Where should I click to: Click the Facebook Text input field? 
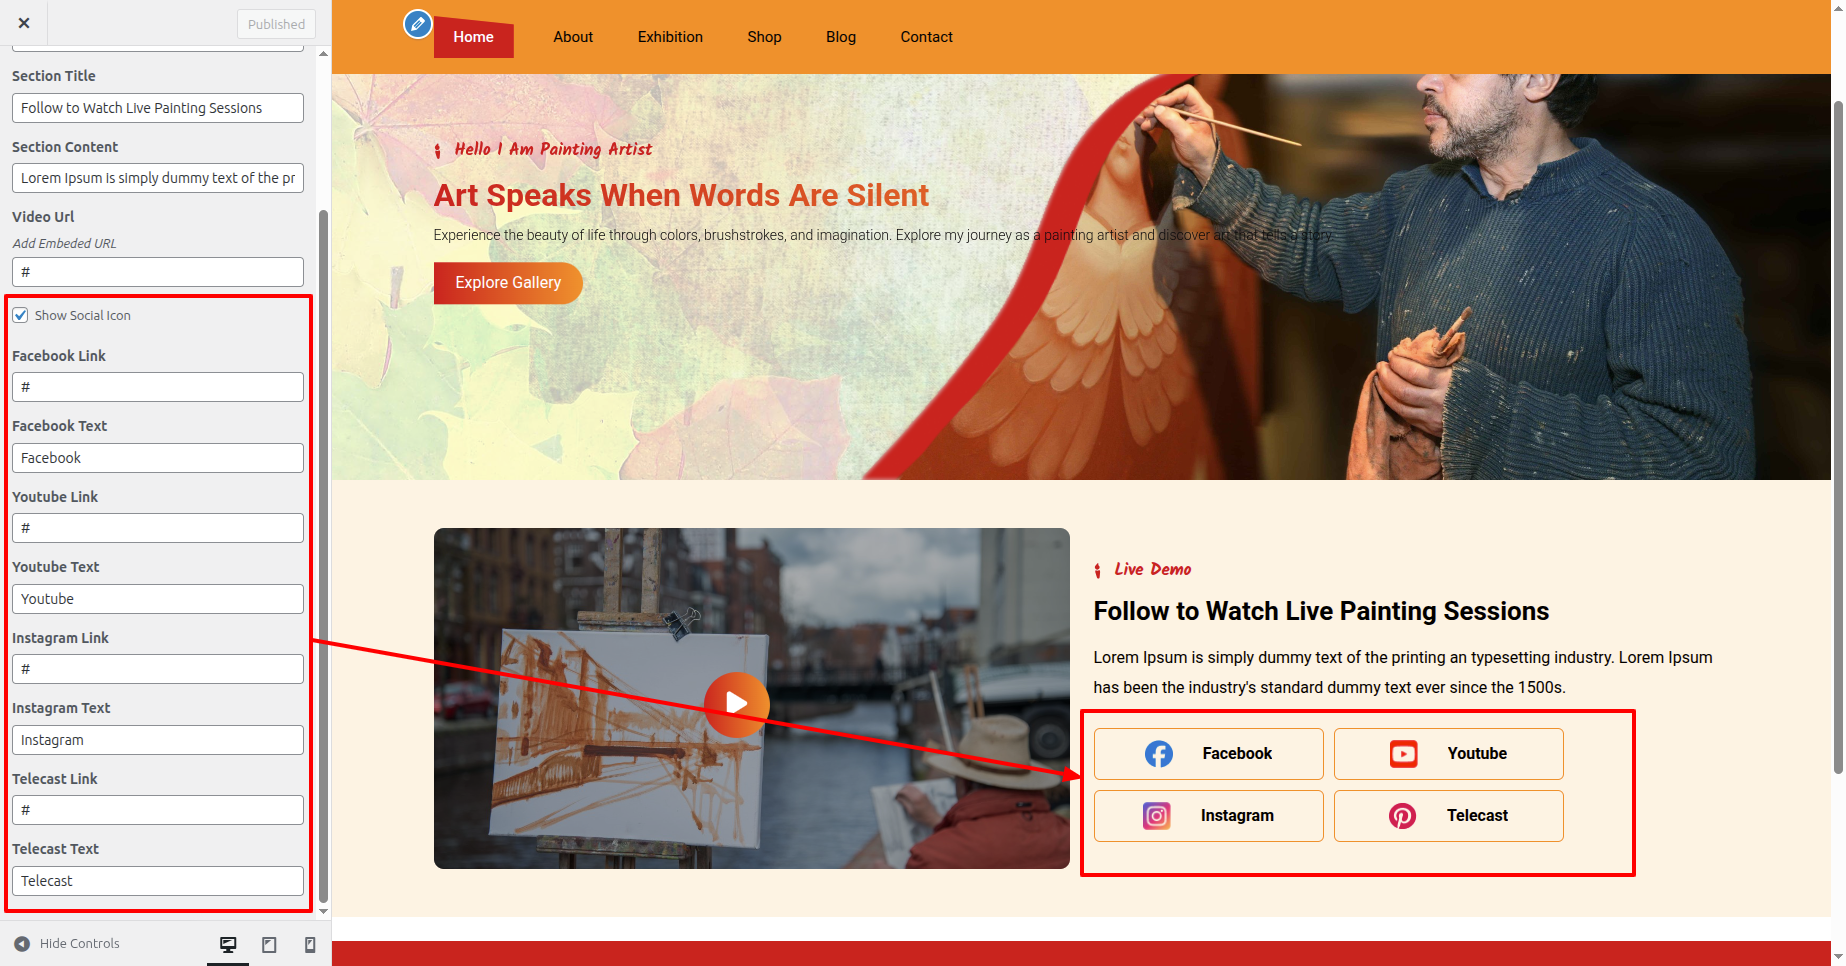point(158,458)
